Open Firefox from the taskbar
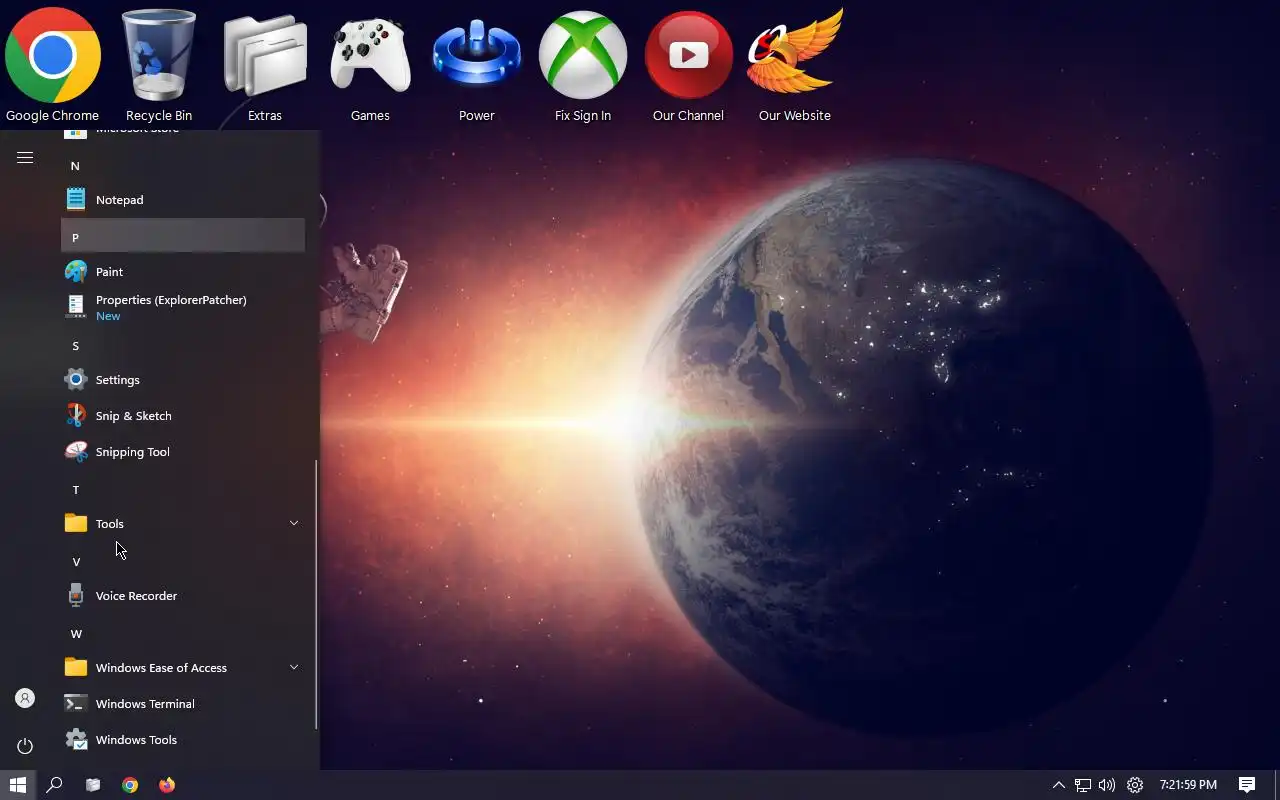This screenshot has height=800, width=1280. 167,785
